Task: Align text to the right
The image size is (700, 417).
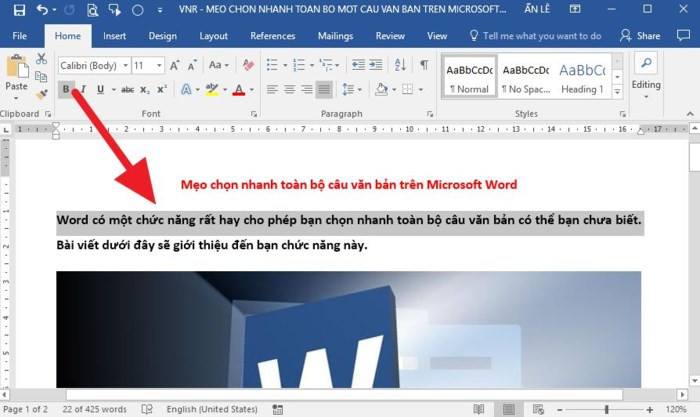Action: [x=307, y=90]
